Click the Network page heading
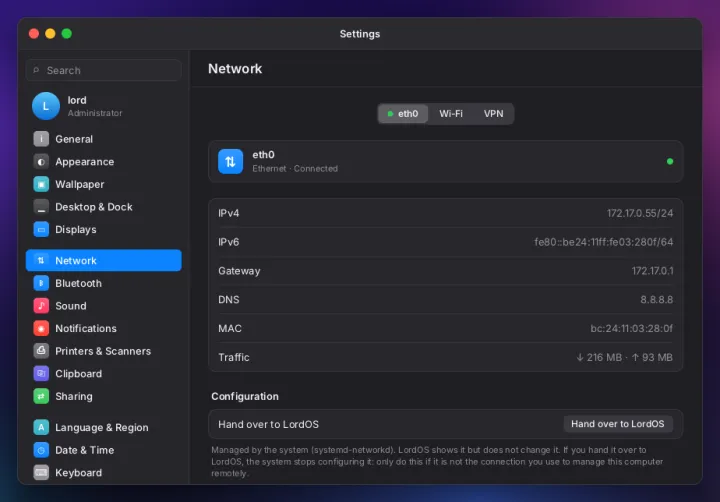Viewport: 720px width, 502px height. point(235,69)
